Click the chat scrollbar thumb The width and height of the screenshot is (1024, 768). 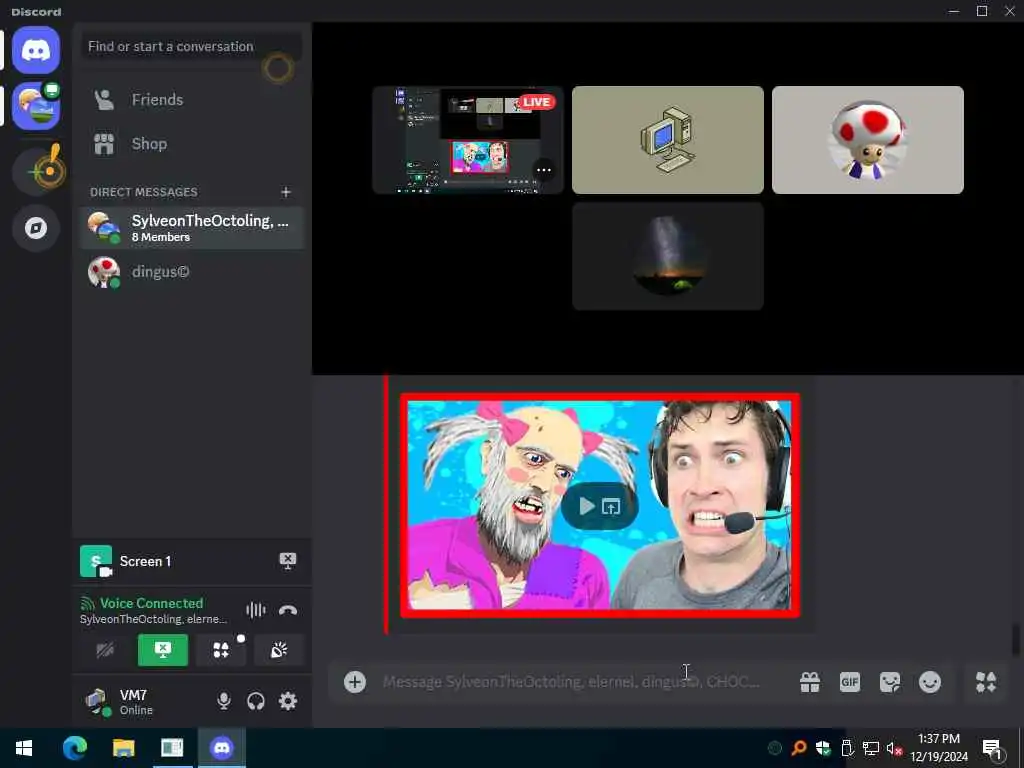click(x=1016, y=639)
